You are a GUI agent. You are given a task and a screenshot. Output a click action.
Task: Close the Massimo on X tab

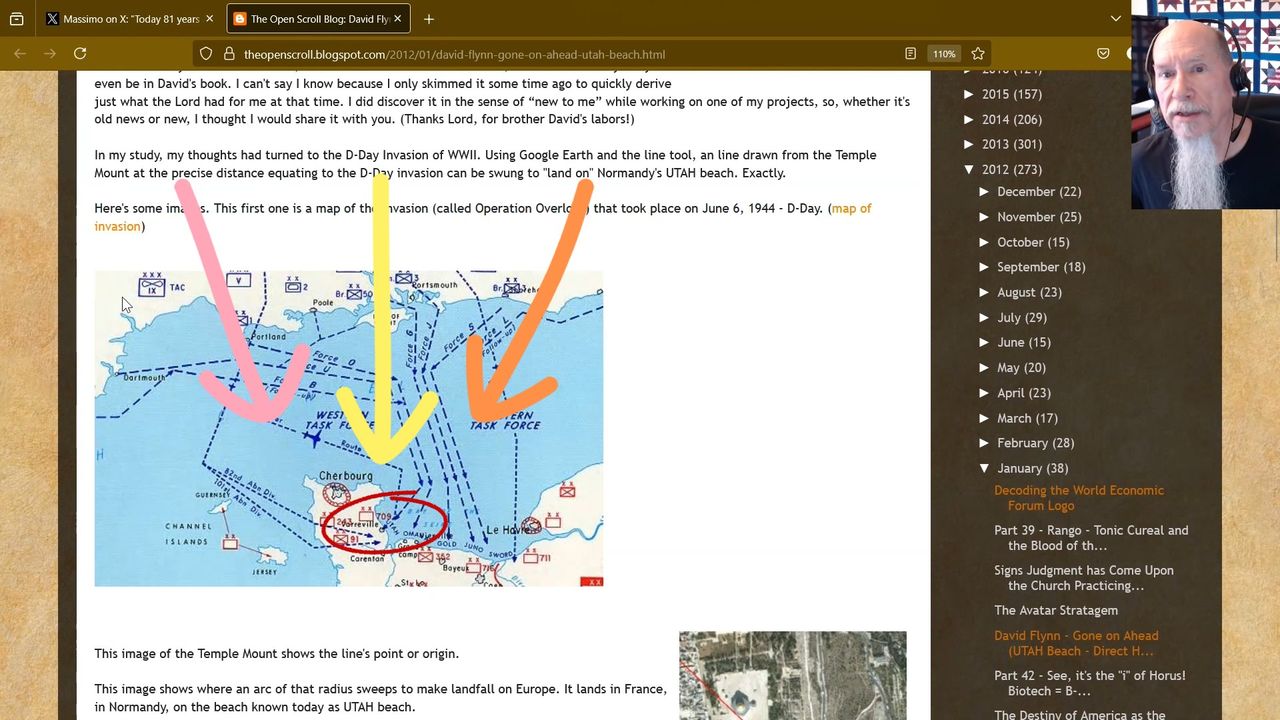pyautogui.click(x=209, y=19)
